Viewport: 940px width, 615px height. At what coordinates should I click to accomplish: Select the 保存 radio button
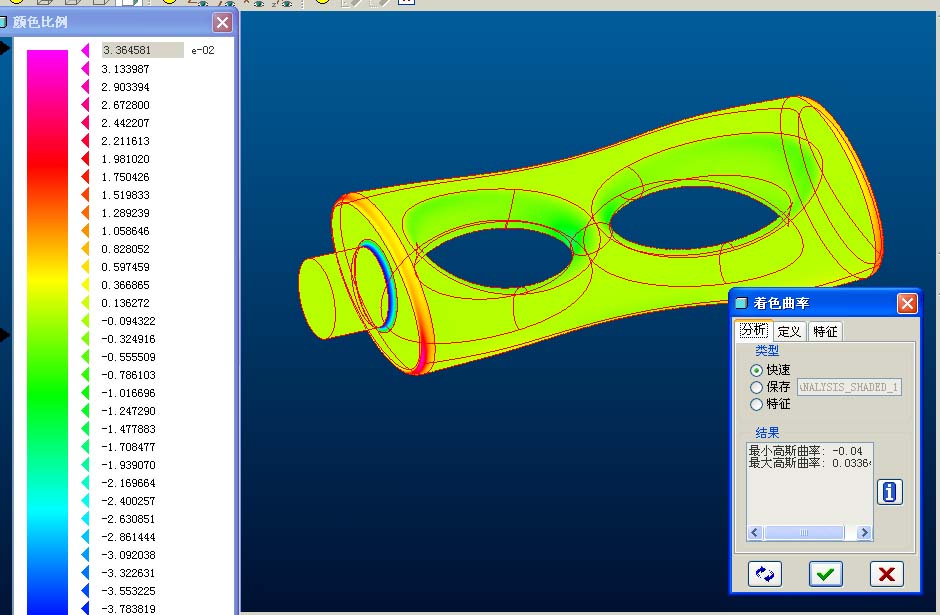click(757, 387)
